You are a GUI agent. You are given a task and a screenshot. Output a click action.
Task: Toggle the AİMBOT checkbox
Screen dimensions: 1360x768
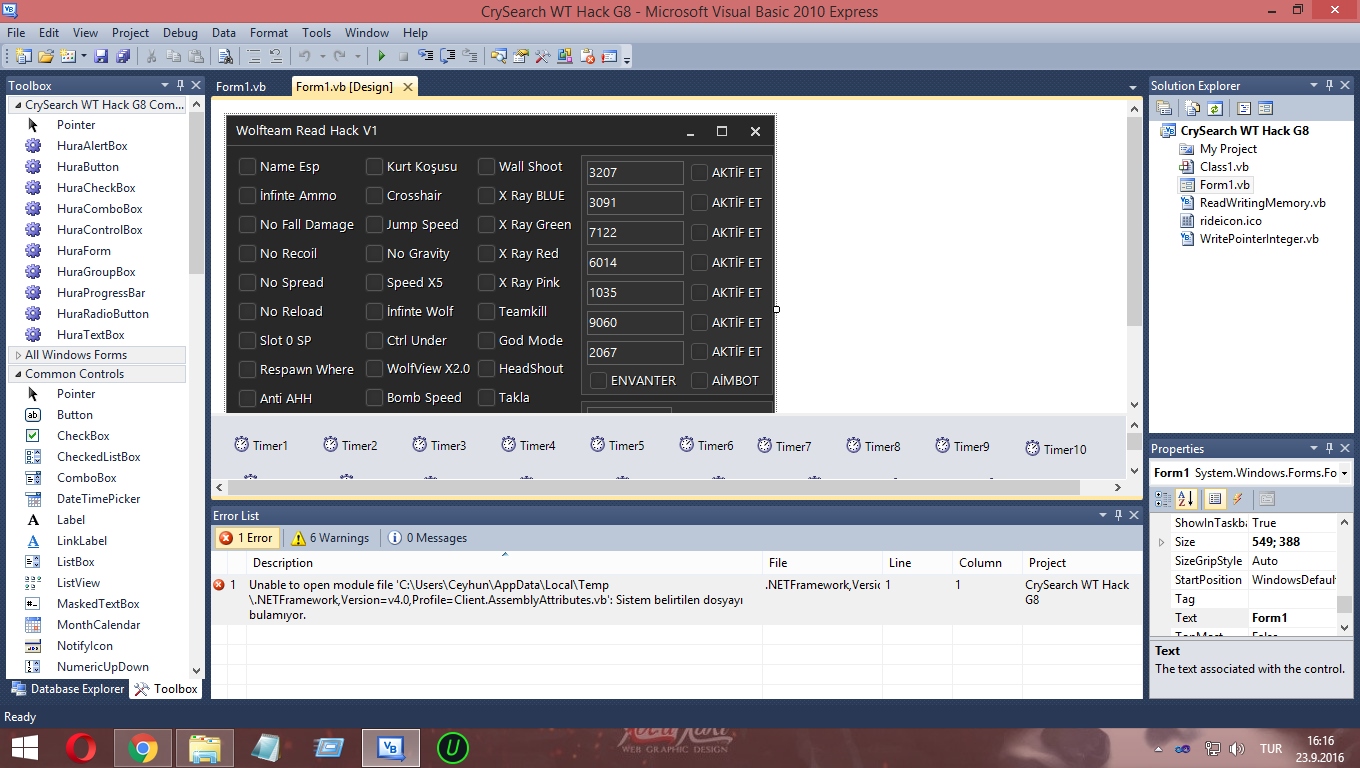coord(699,380)
